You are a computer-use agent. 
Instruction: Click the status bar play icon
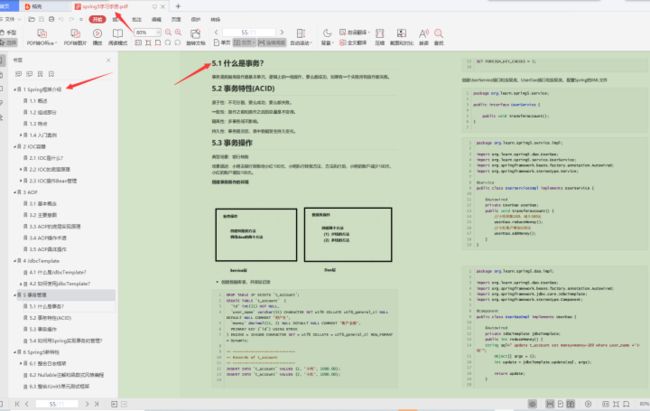tap(588, 404)
